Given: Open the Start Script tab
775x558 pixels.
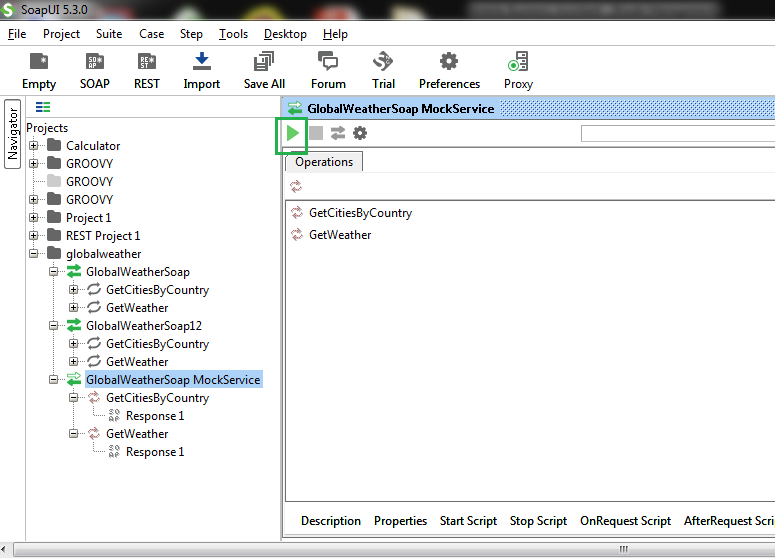Looking at the screenshot, I should tap(468, 520).
